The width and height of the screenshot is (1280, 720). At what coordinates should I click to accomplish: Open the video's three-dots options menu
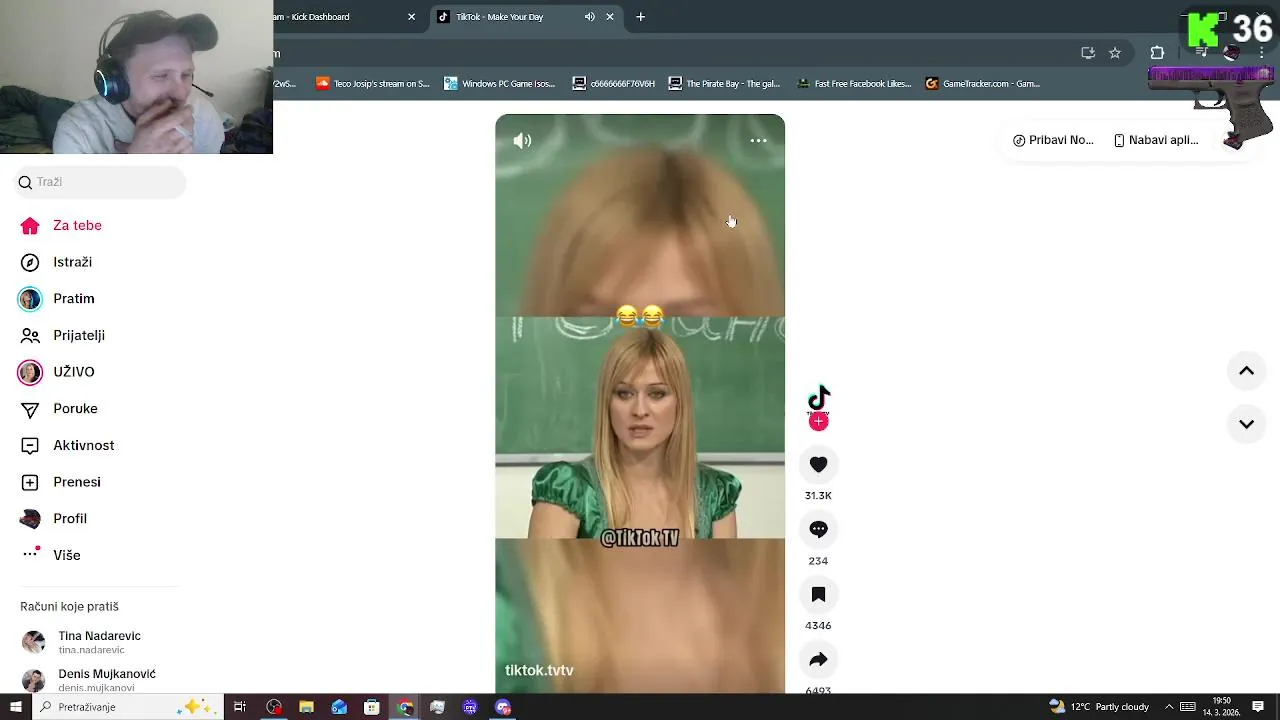pyautogui.click(x=758, y=141)
